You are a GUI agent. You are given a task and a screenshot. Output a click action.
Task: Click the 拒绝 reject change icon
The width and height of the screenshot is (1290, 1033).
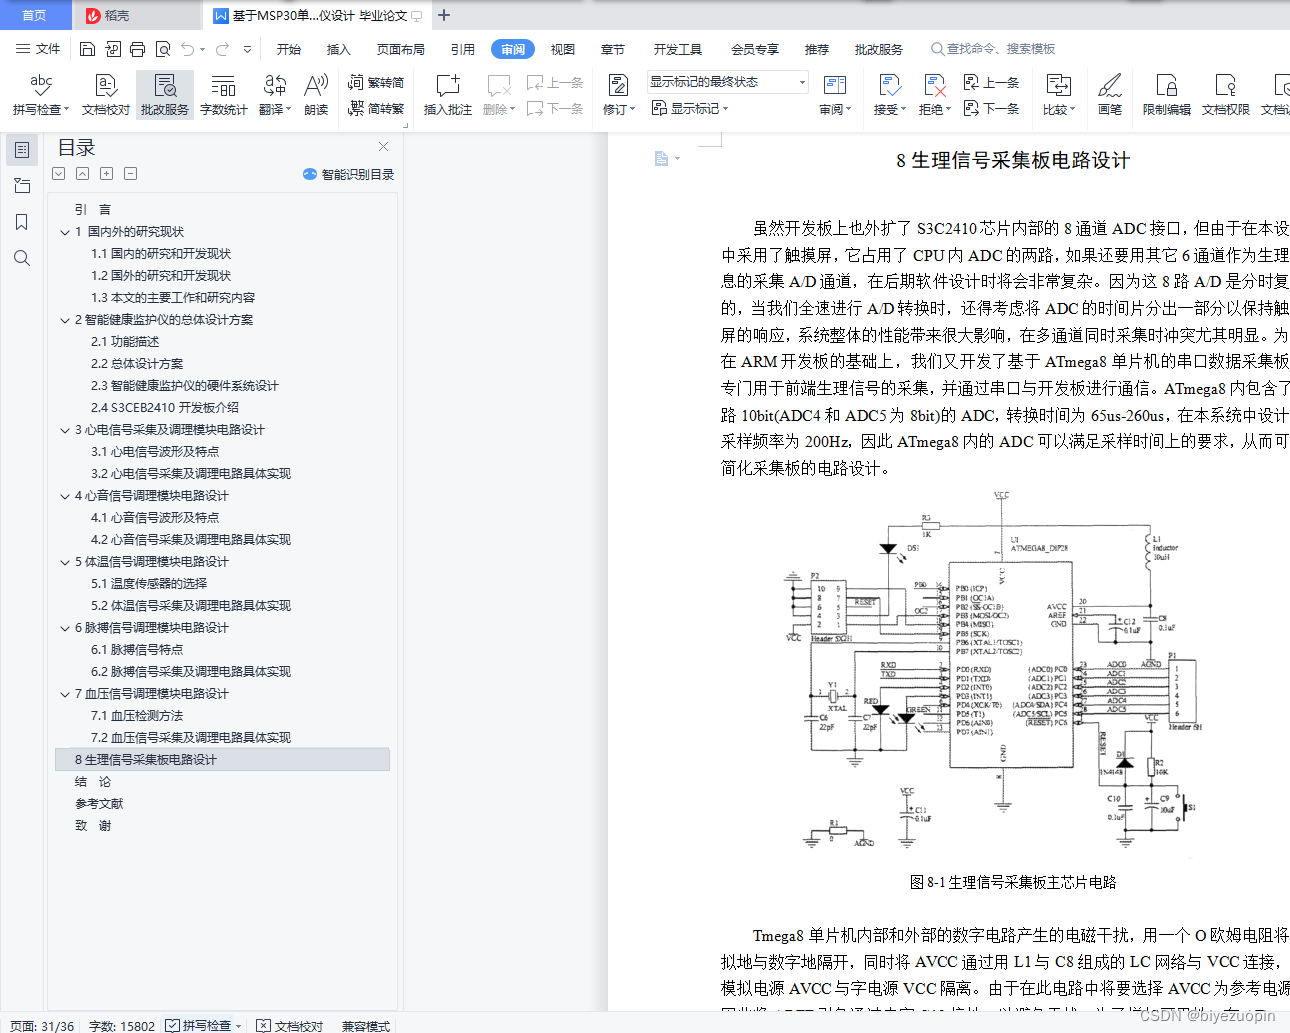pyautogui.click(x=934, y=86)
